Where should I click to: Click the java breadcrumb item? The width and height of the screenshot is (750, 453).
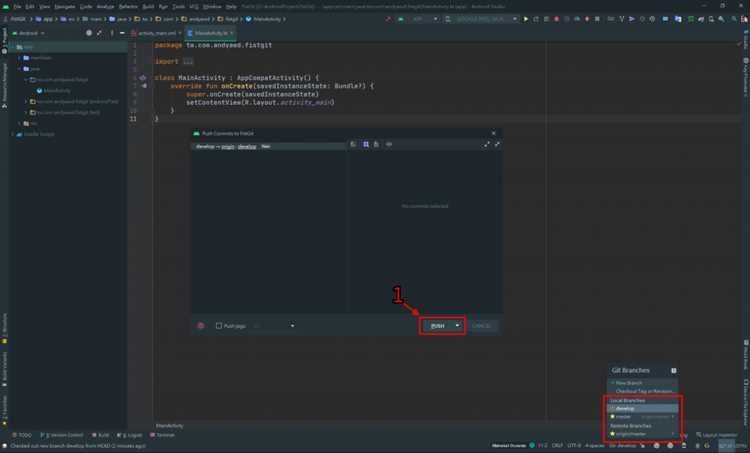(x=118, y=19)
